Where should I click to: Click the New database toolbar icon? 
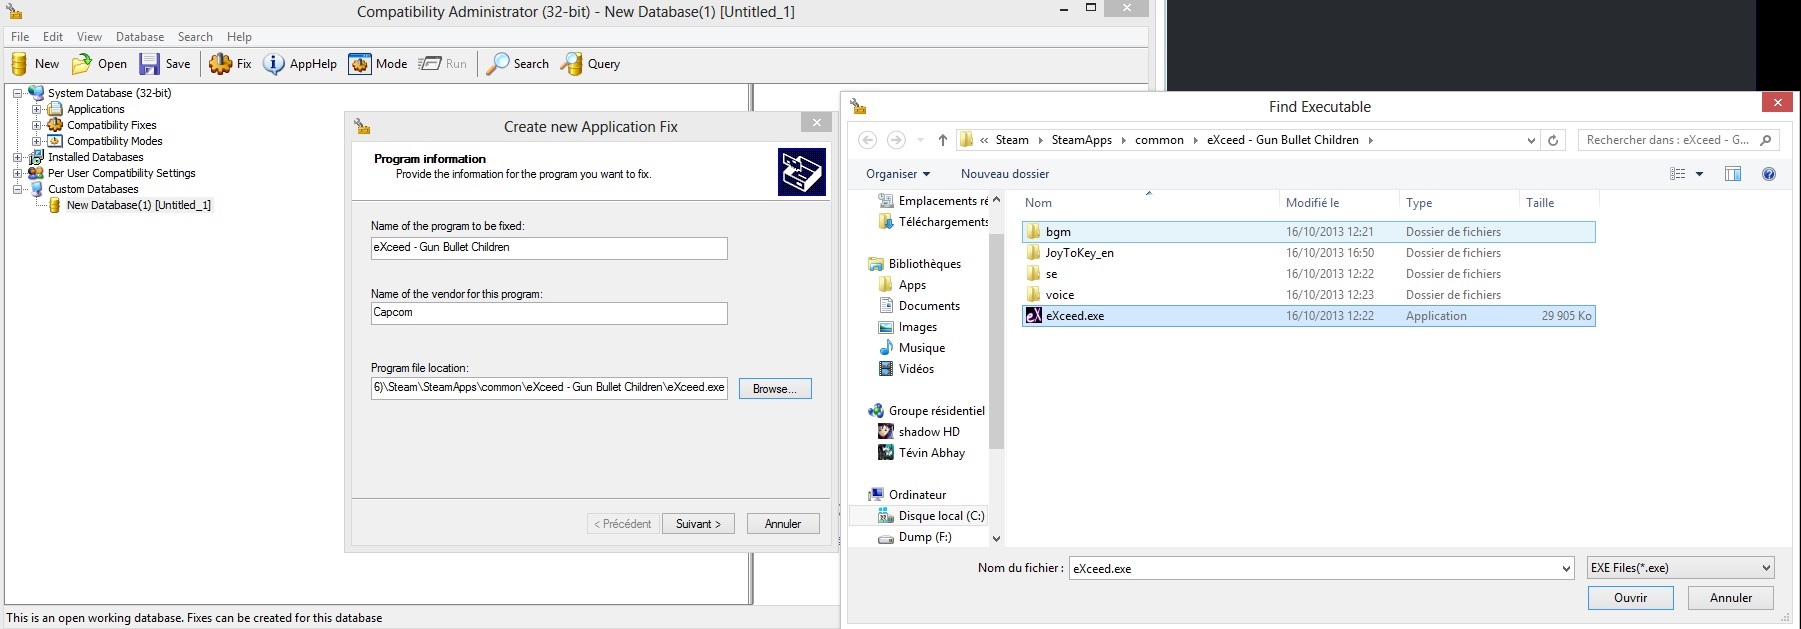click(19, 64)
